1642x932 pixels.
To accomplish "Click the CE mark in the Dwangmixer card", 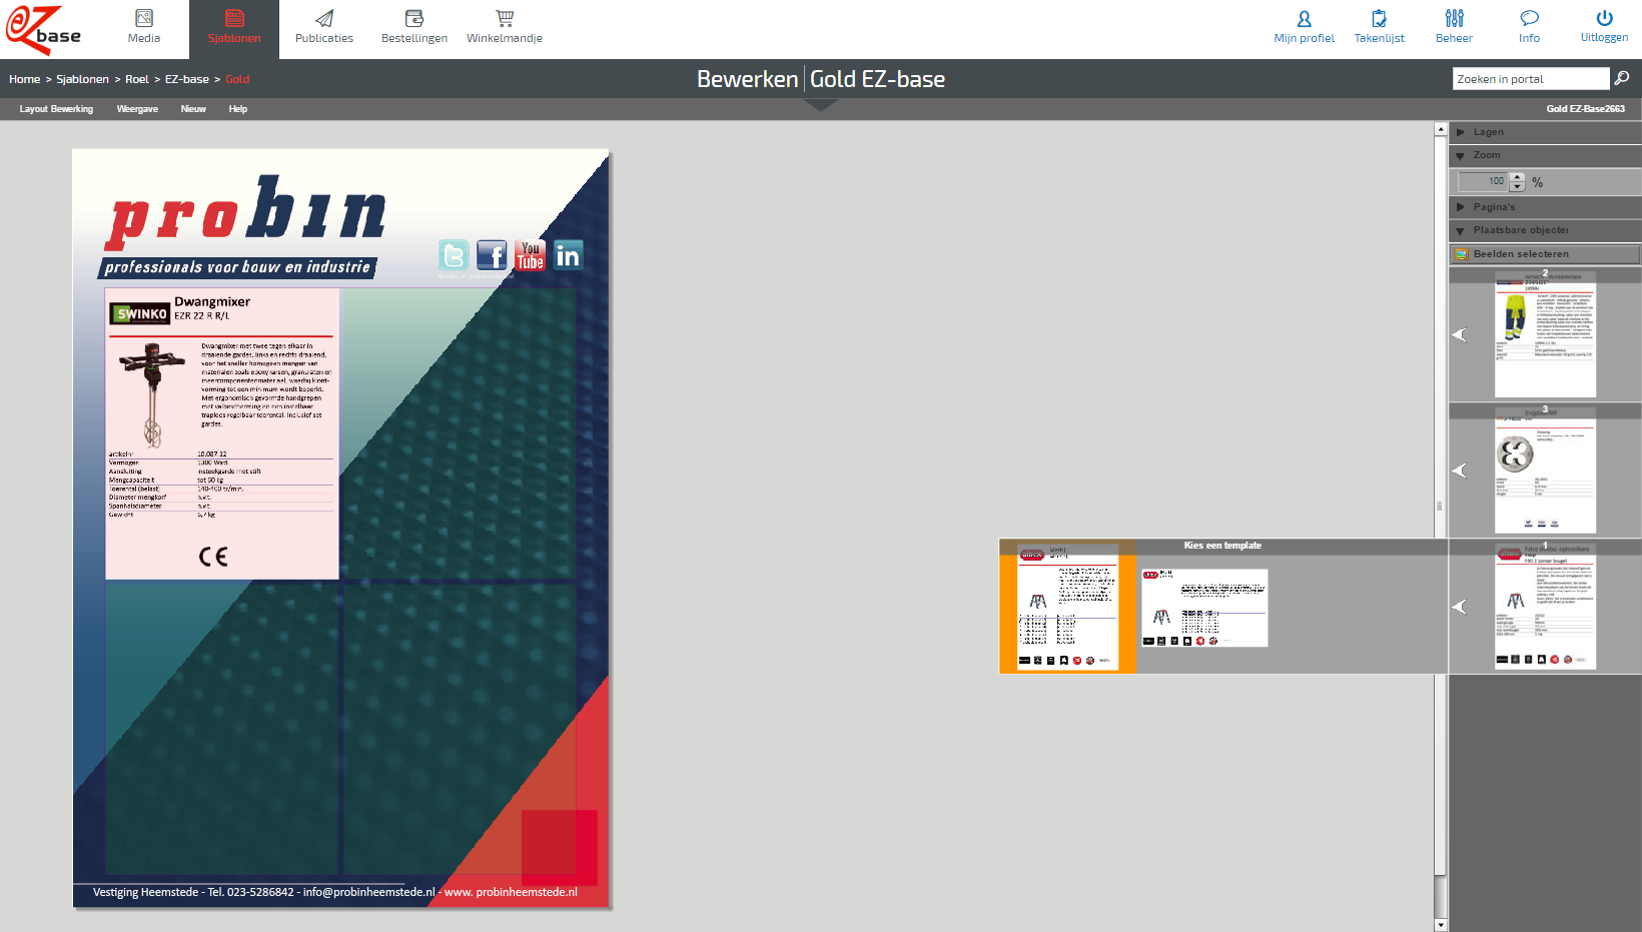I will click(x=213, y=557).
